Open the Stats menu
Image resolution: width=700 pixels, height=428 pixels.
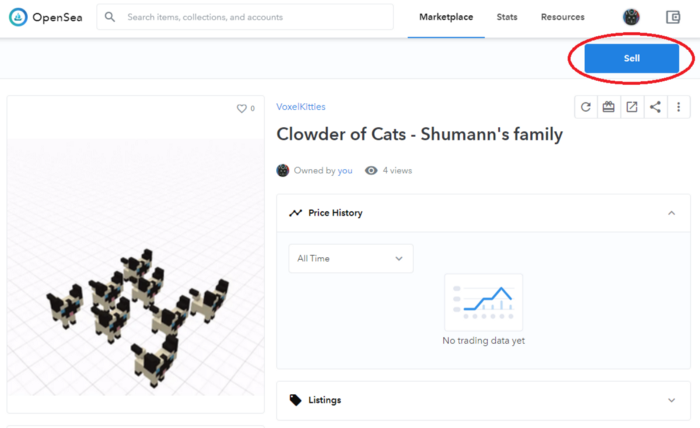[507, 17]
